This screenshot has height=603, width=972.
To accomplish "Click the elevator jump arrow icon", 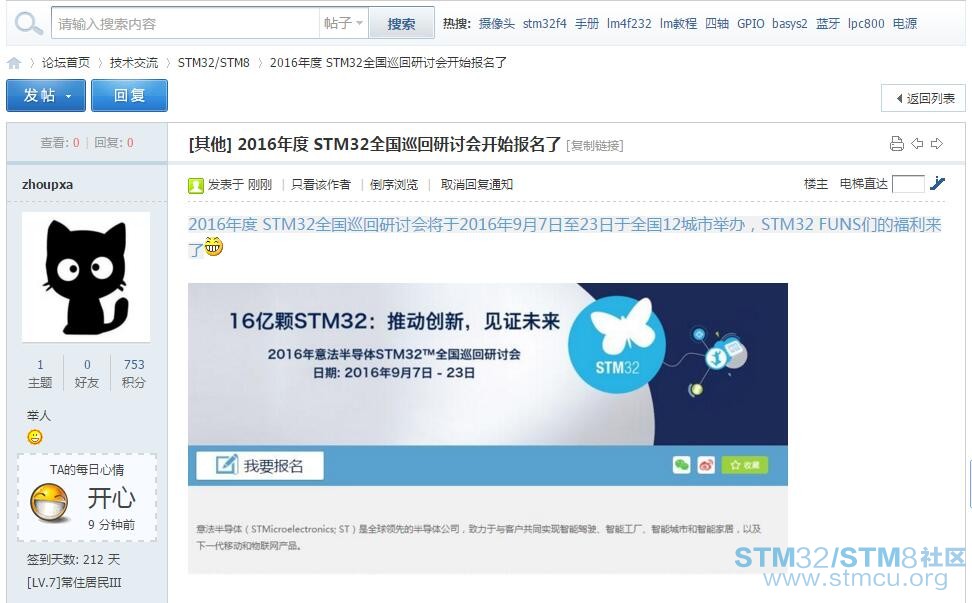I will (x=937, y=183).
